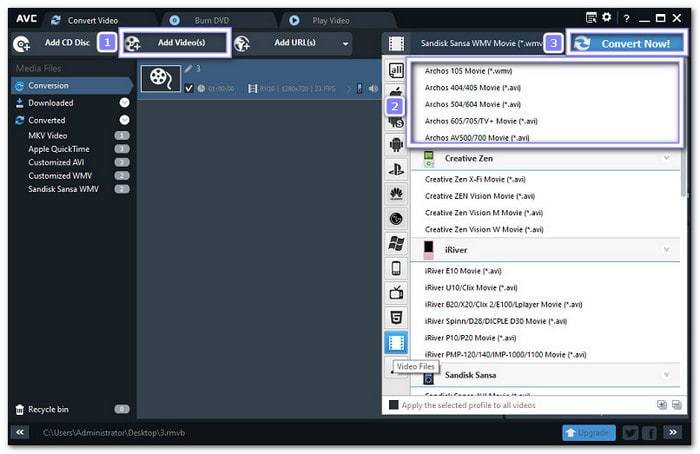Choose iRiver U10/Clix Movie (*.avi)
The height and width of the screenshot is (454, 700).
pyautogui.click(x=471, y=288)
